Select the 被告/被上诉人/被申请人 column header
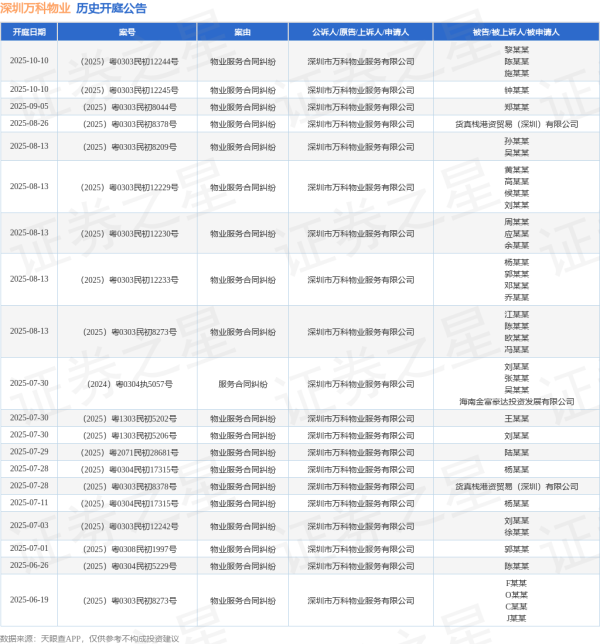Screen dimensions: 600x644 [516, 33]
